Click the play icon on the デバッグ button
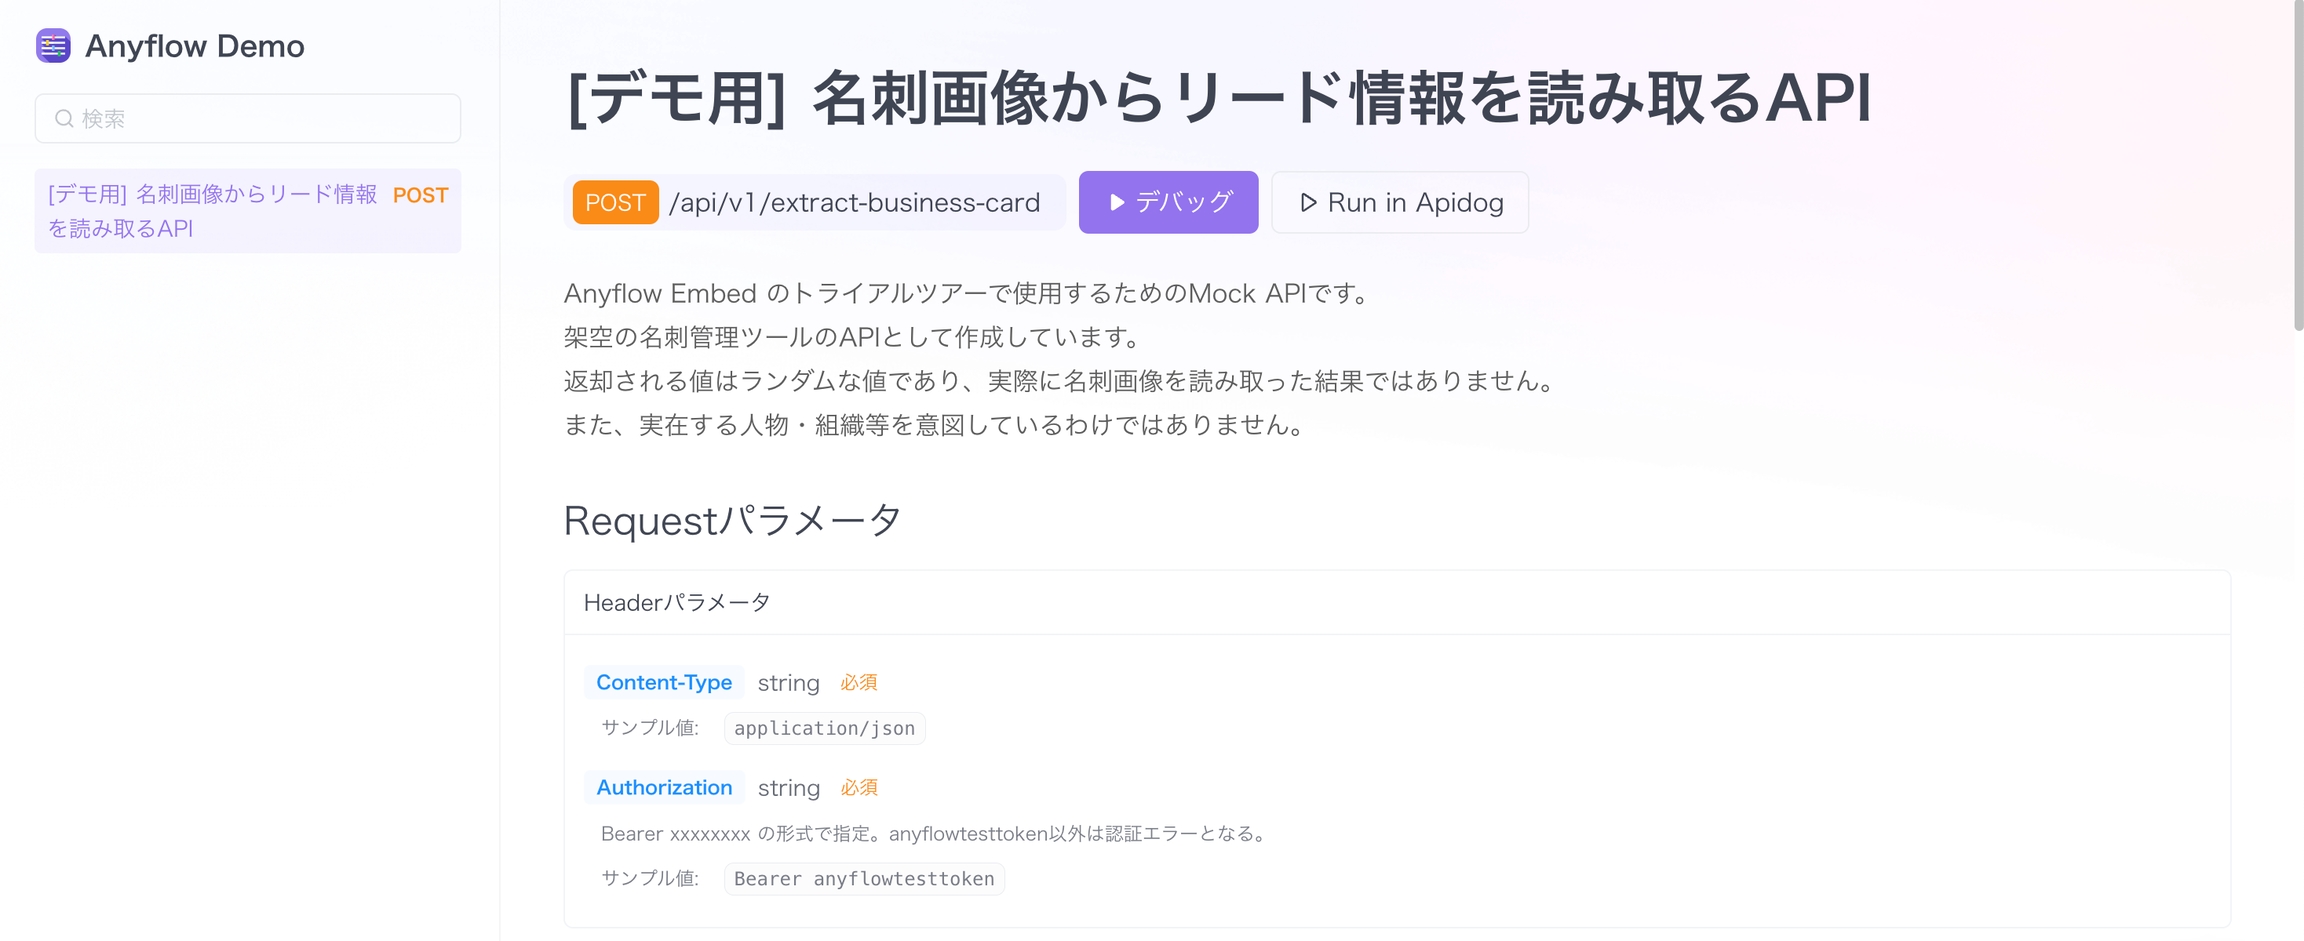This screenshot has width=2304, height=941. coord(1117,203)
